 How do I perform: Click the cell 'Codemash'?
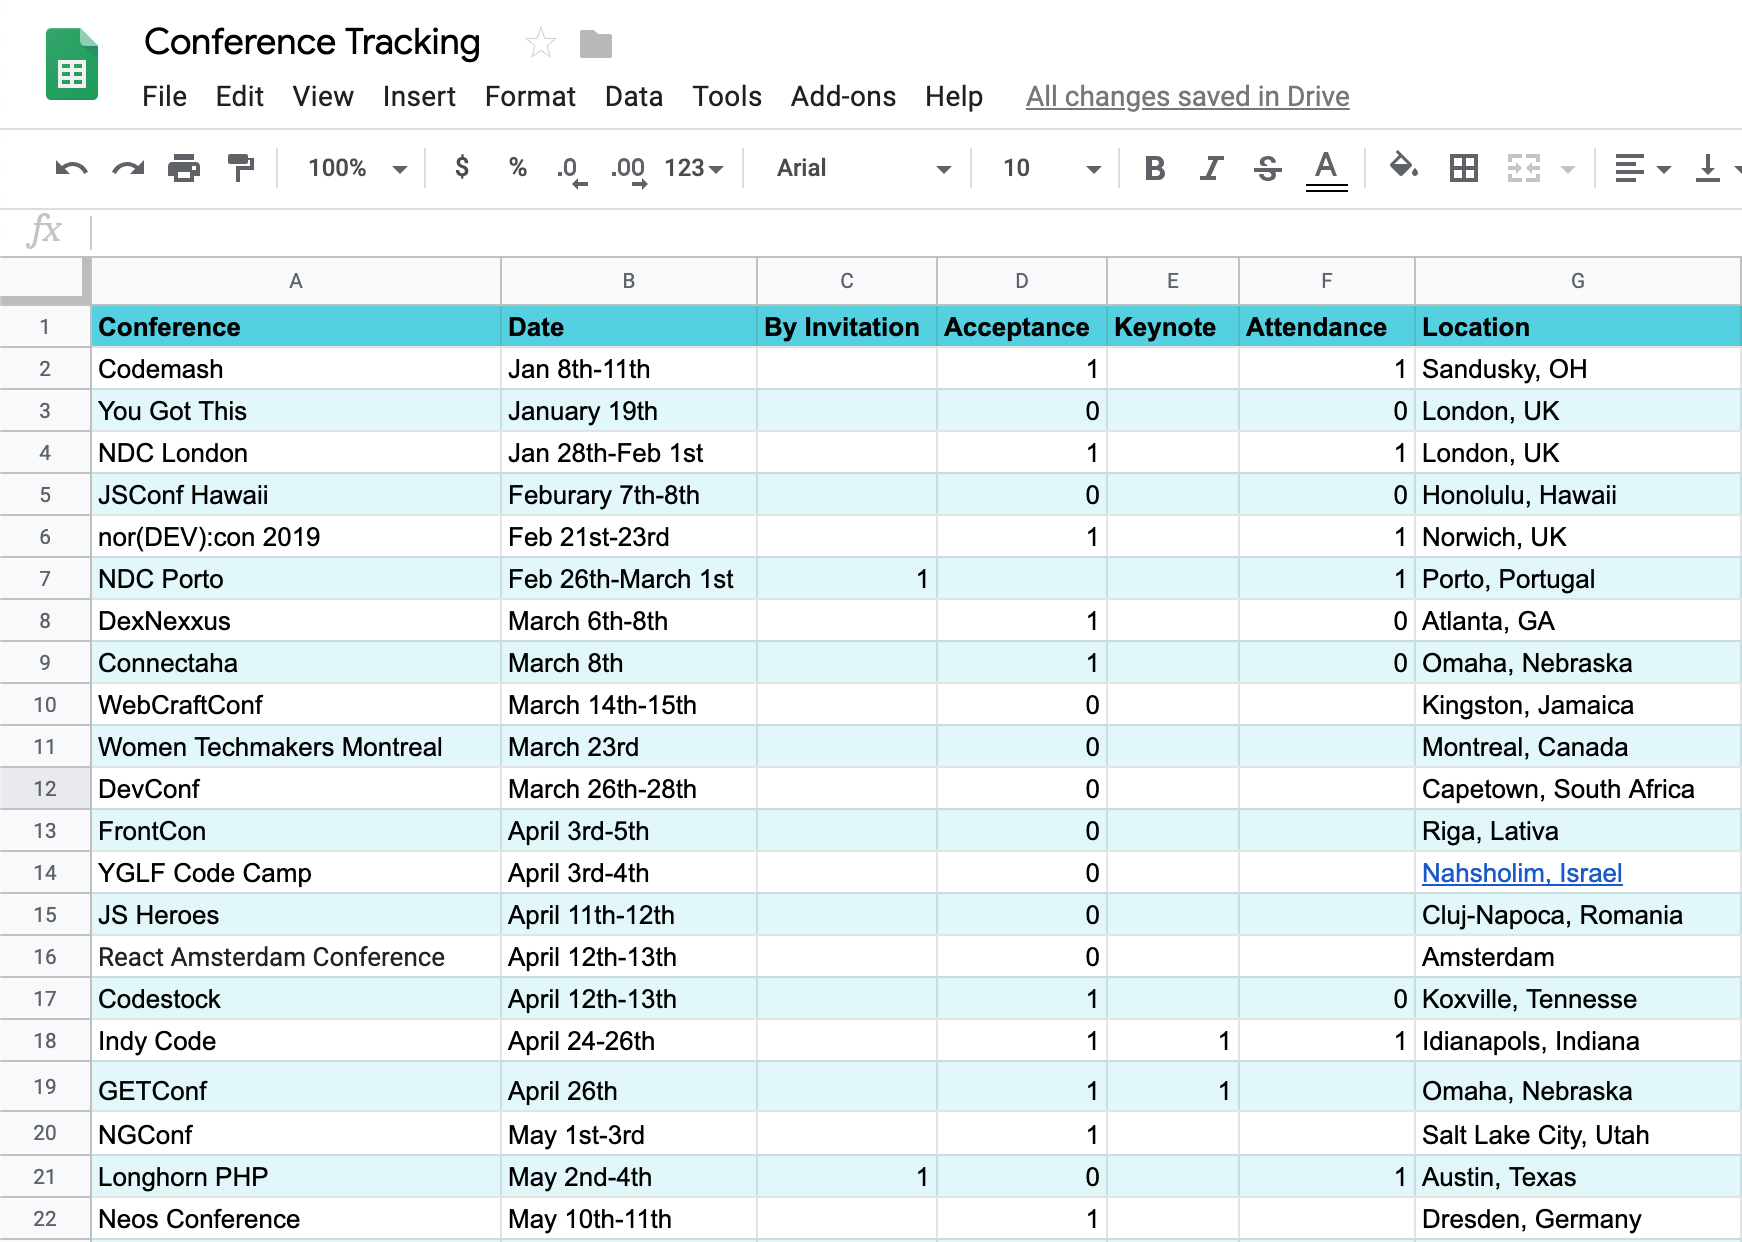(x=296, y=369)
